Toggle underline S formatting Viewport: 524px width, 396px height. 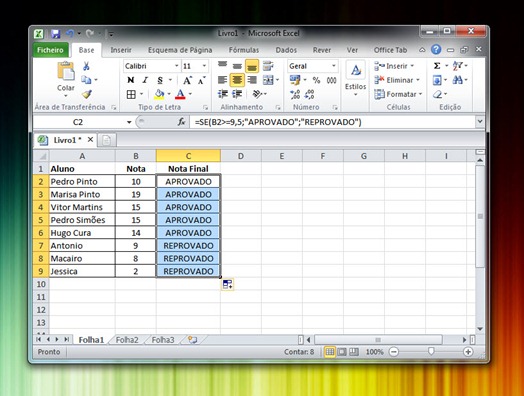click(x=160, y=80)
